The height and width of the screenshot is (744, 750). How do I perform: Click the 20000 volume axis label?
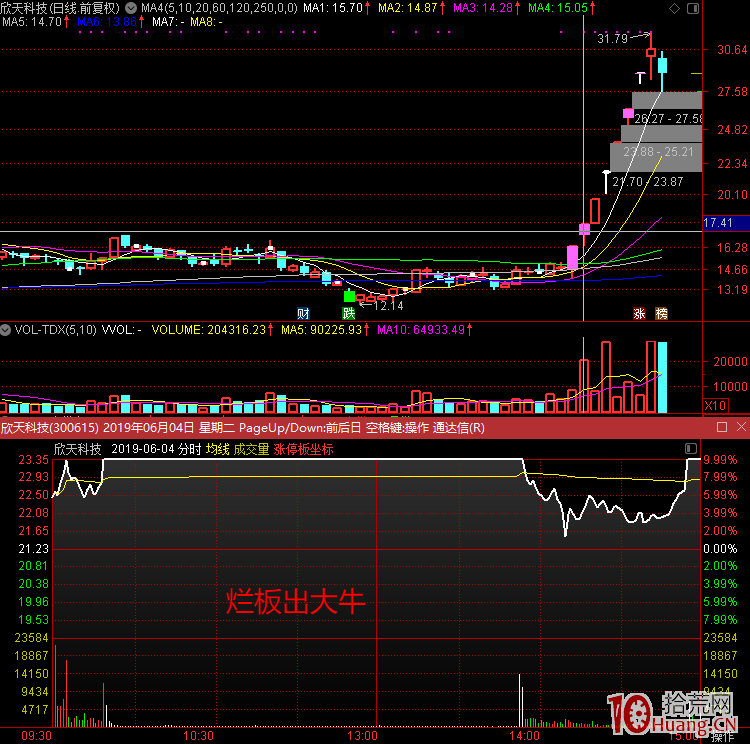(x=730, y=362)
